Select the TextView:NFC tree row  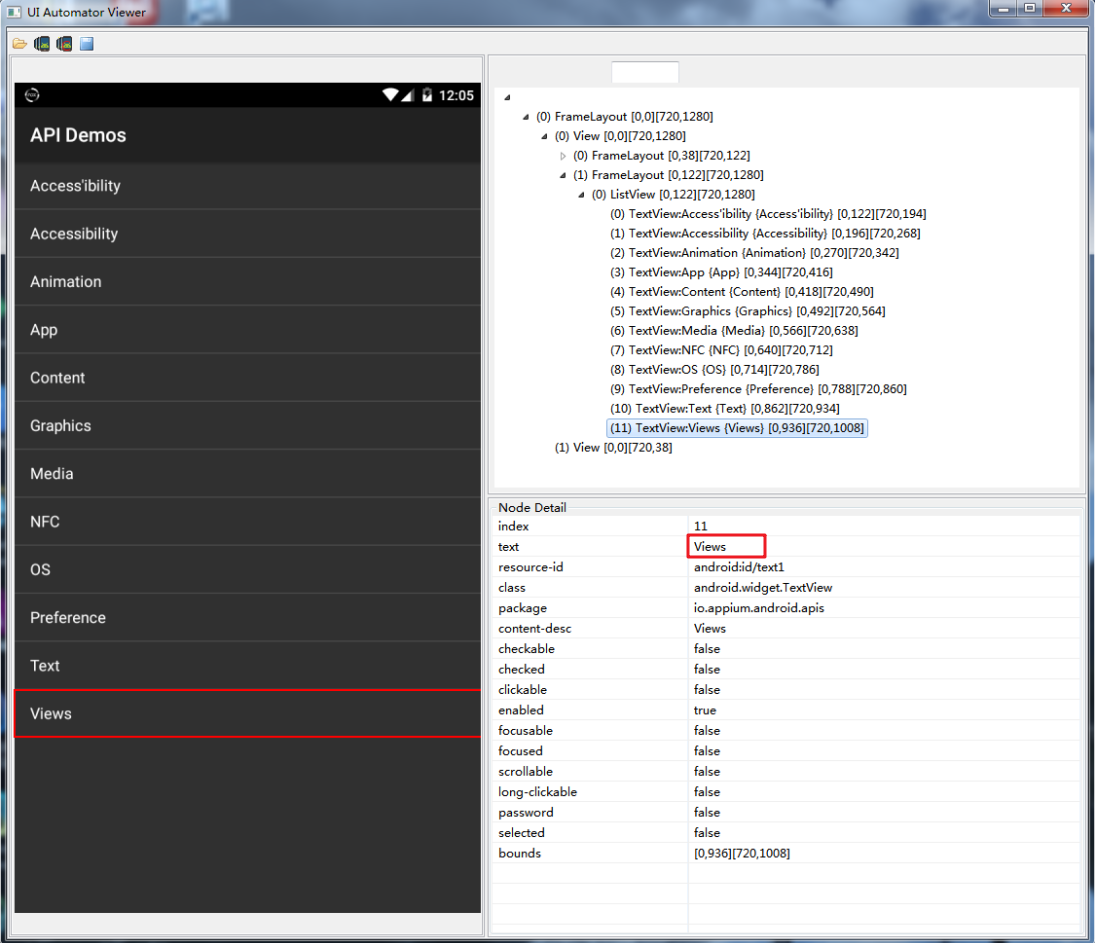point(721,351)
